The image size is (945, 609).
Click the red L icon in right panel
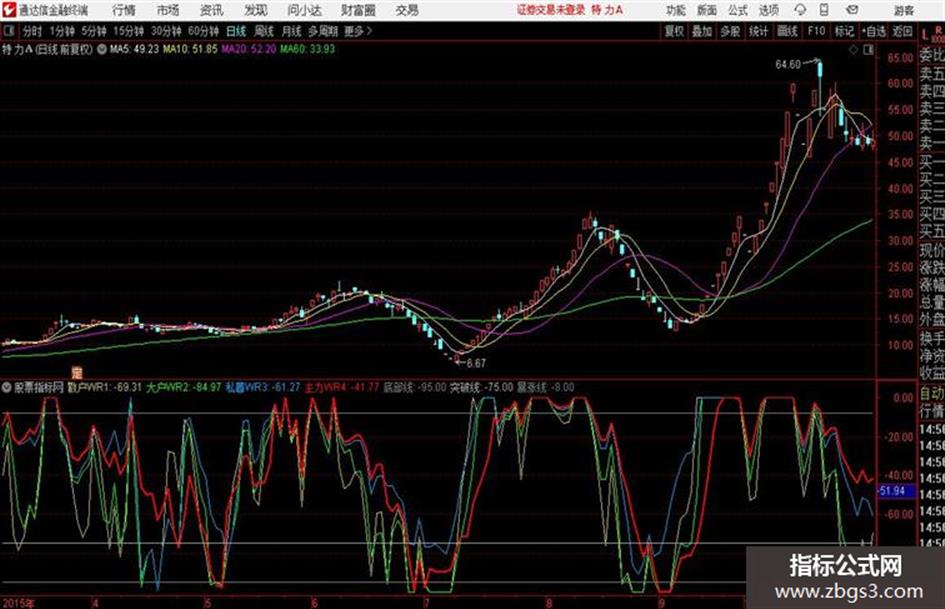925,34
